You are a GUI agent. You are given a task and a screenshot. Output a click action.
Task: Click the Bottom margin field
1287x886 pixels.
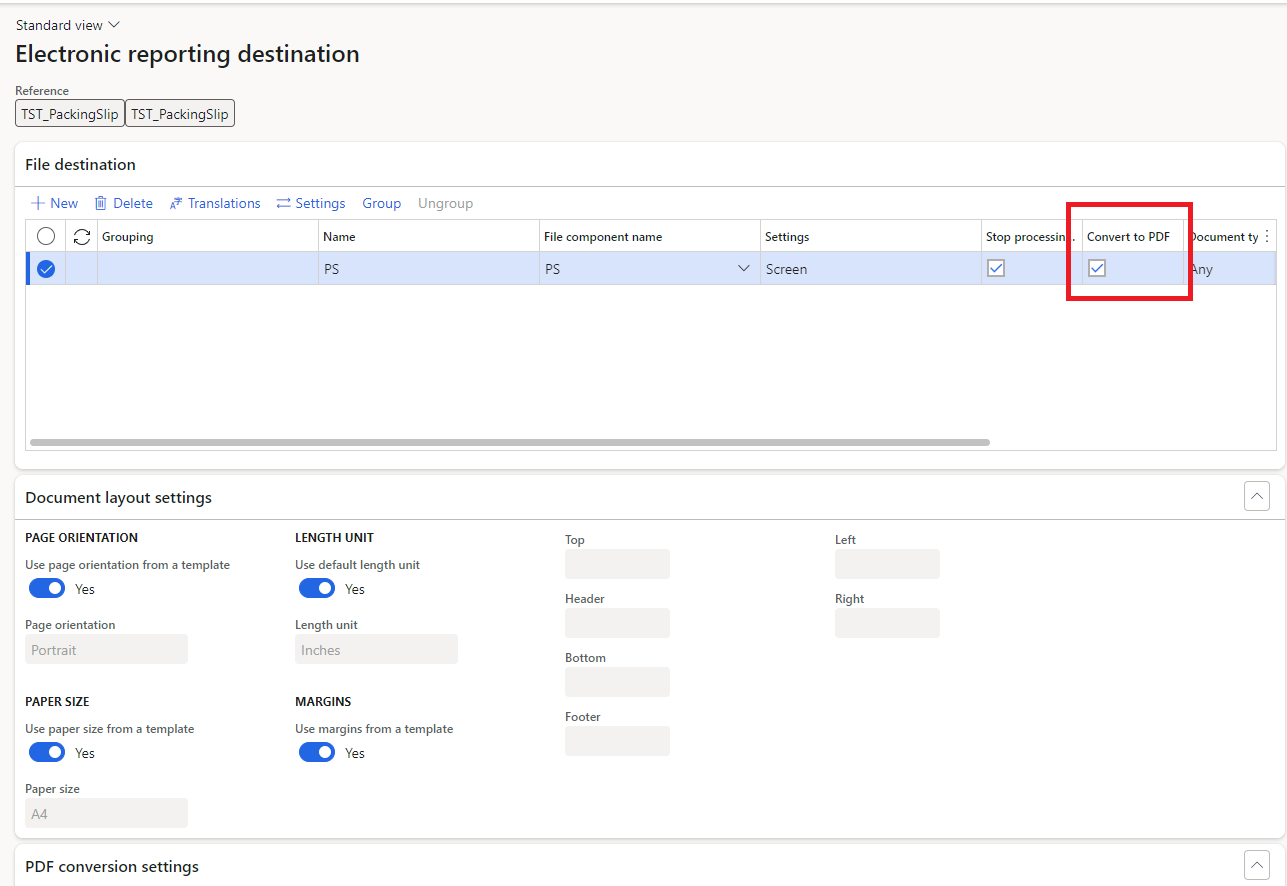[617, 682]
